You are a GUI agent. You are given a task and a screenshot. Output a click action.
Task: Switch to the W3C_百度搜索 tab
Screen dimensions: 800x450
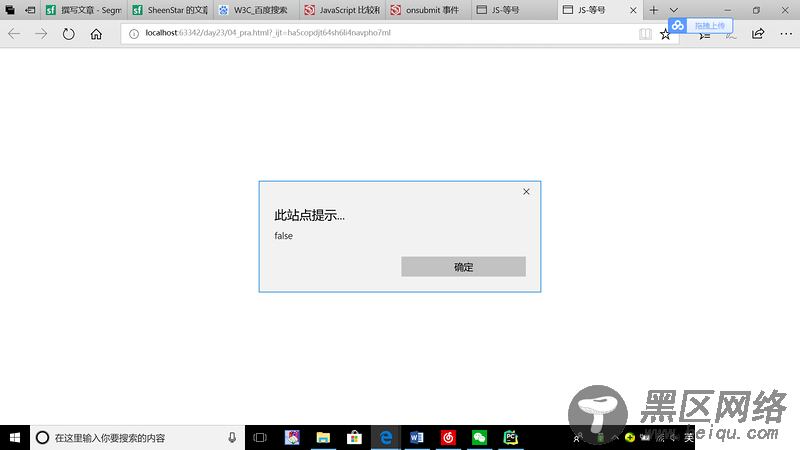(x=256, y=10)
